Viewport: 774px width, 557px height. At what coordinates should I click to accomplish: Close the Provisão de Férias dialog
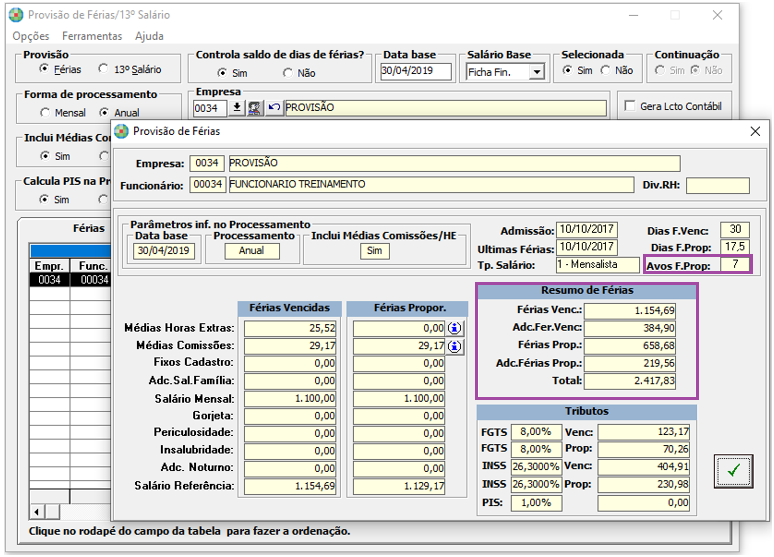point(755,131)
